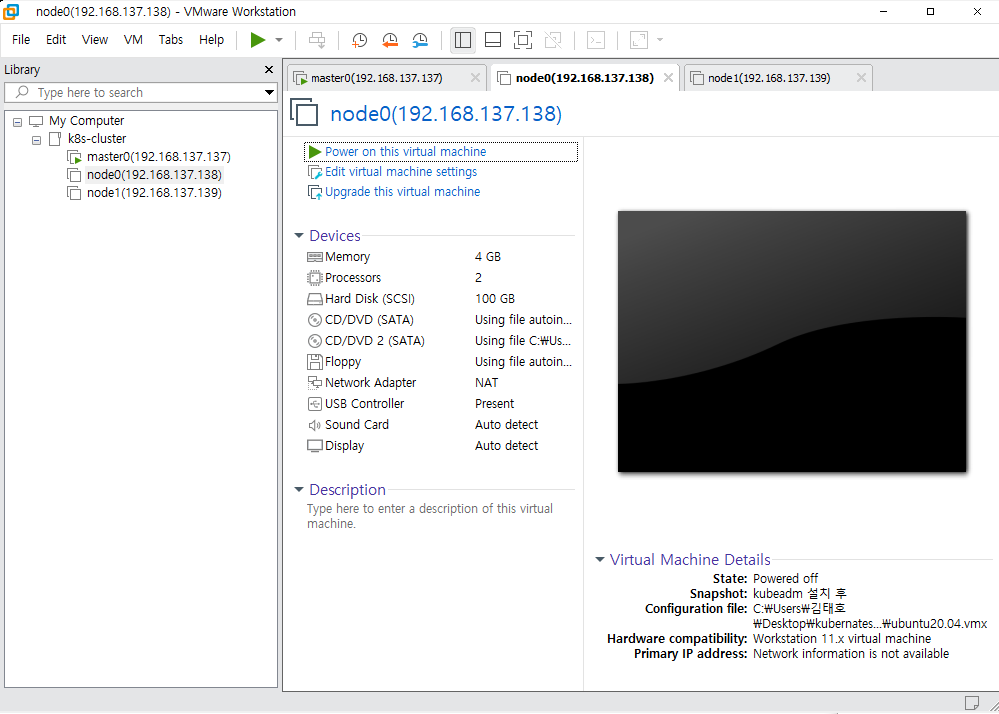The height and width of the screenshot is (714, 999).
Task: Close the Library panel
Action: [x=269, y=69]
